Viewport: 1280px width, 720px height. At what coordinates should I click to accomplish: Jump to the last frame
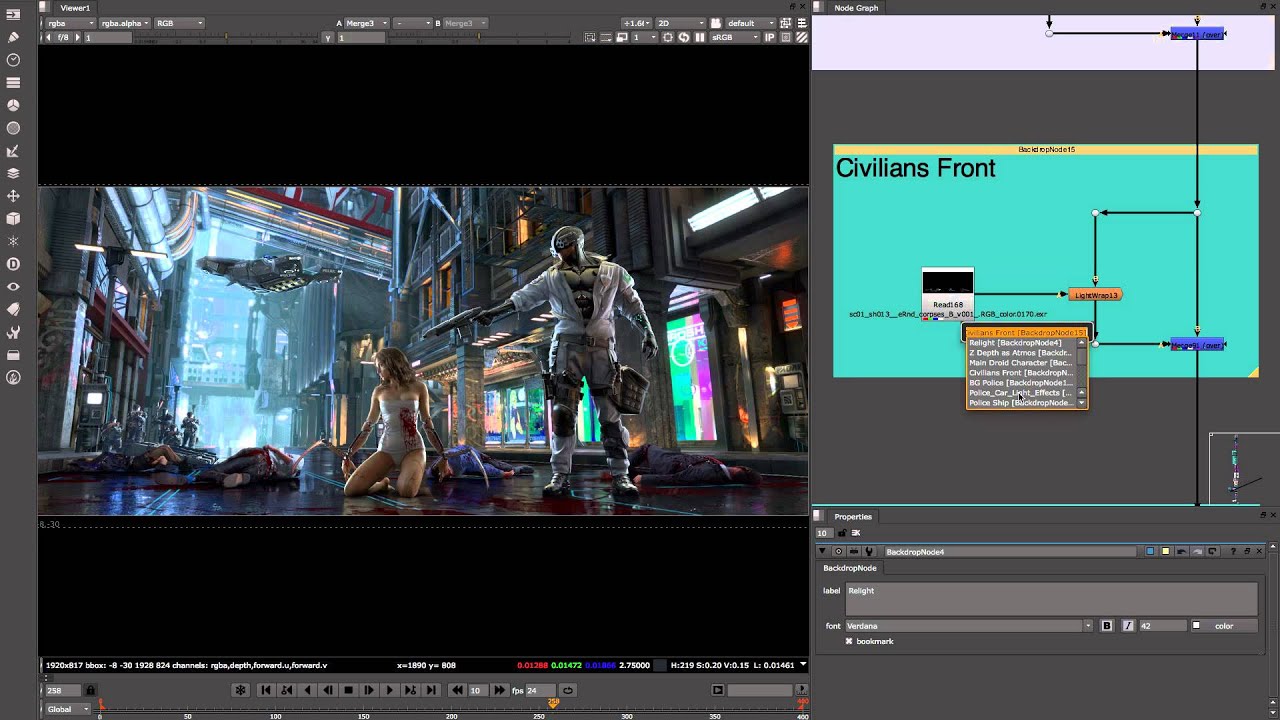tap(430, 690)
